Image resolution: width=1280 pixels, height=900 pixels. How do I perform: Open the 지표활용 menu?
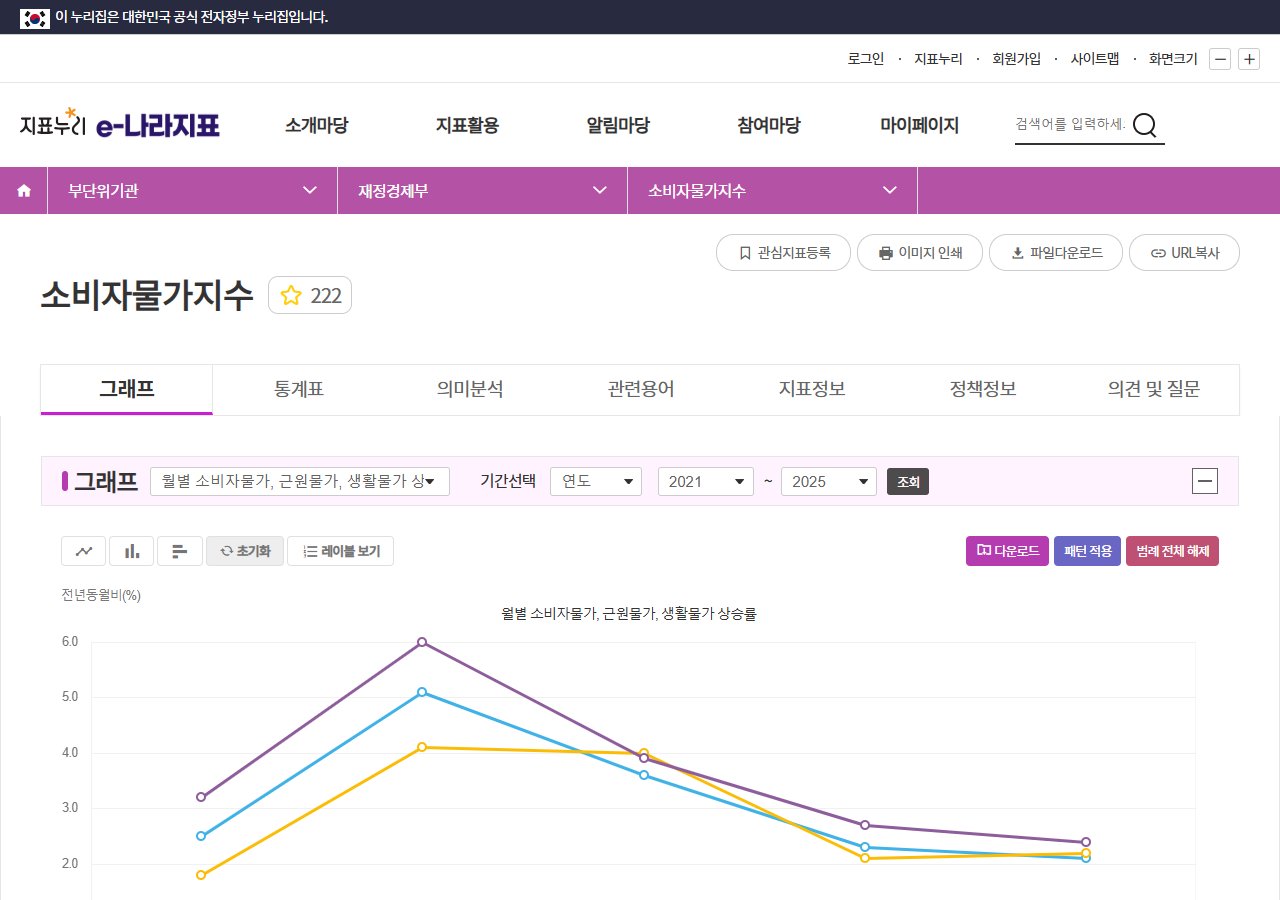click(x=467, y=125)
